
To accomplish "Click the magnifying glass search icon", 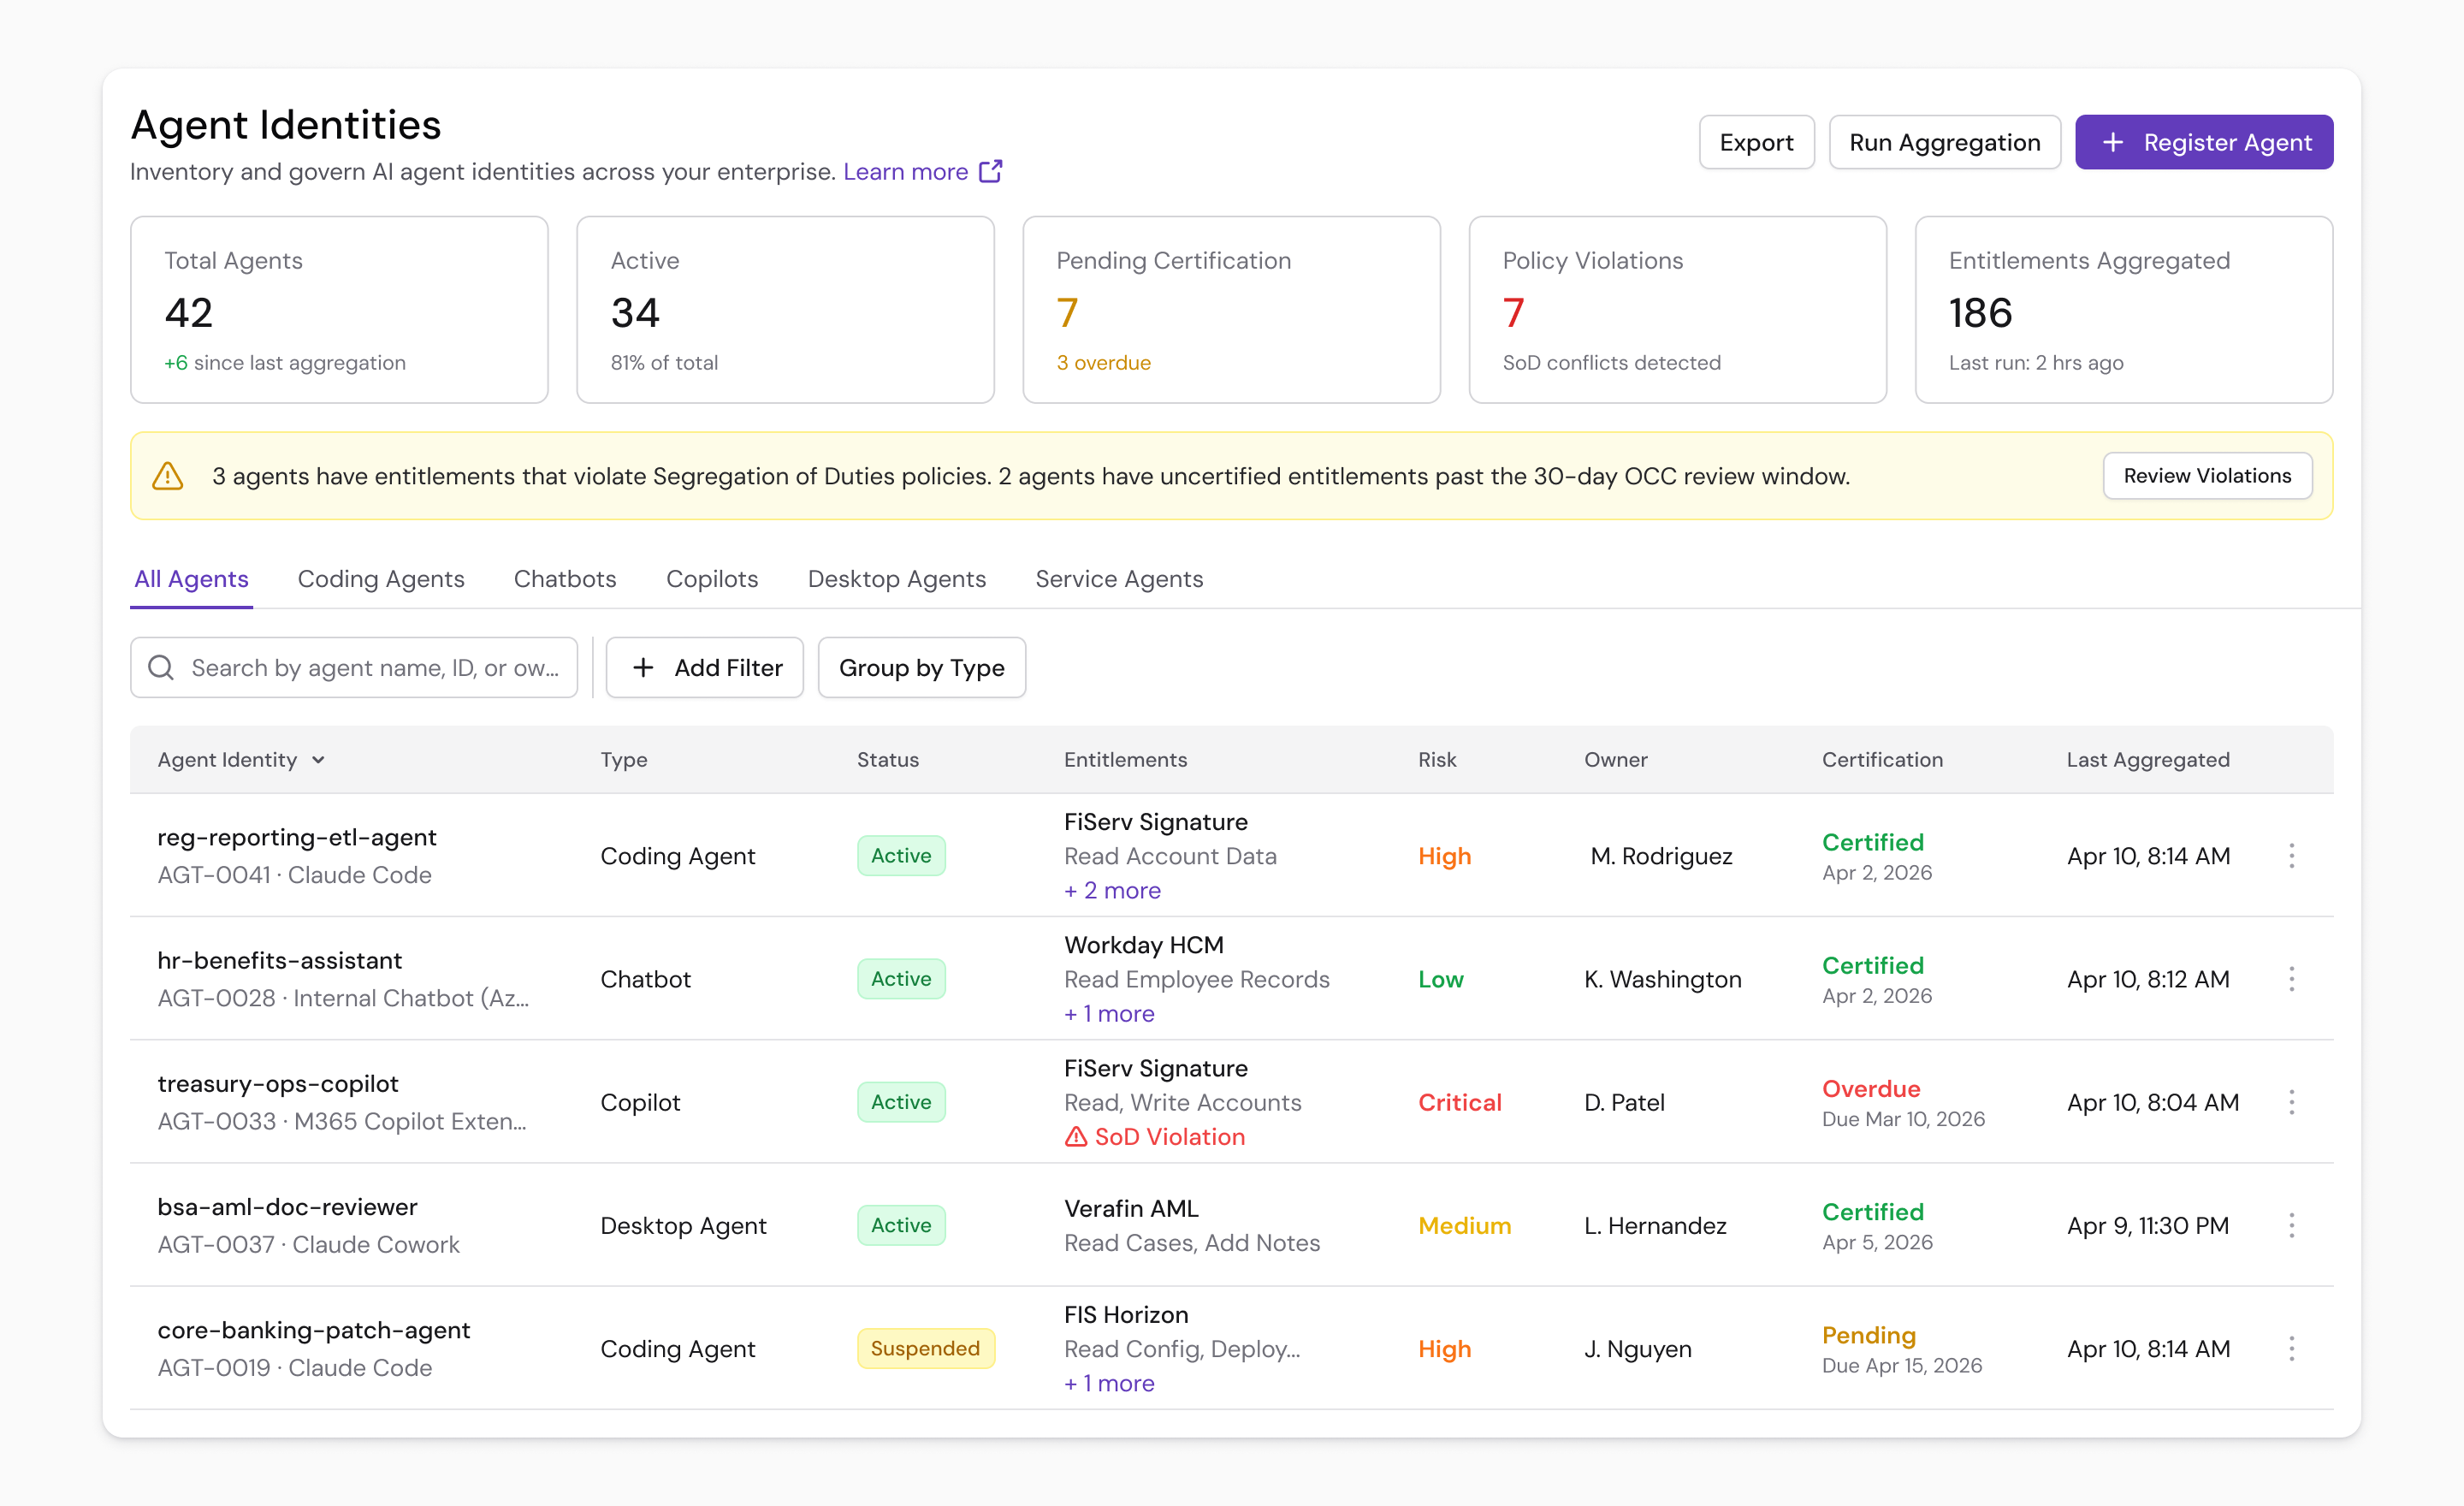I will [x=160, y=667].
